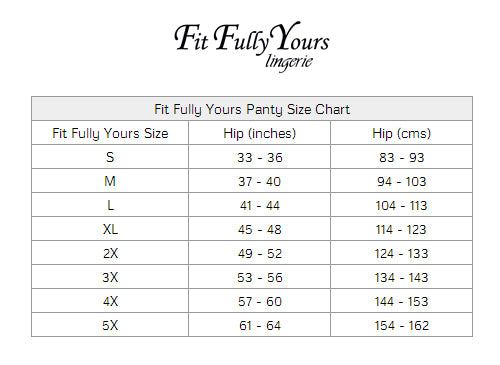
Task: Select size L cell
Action: click(110, 205)
